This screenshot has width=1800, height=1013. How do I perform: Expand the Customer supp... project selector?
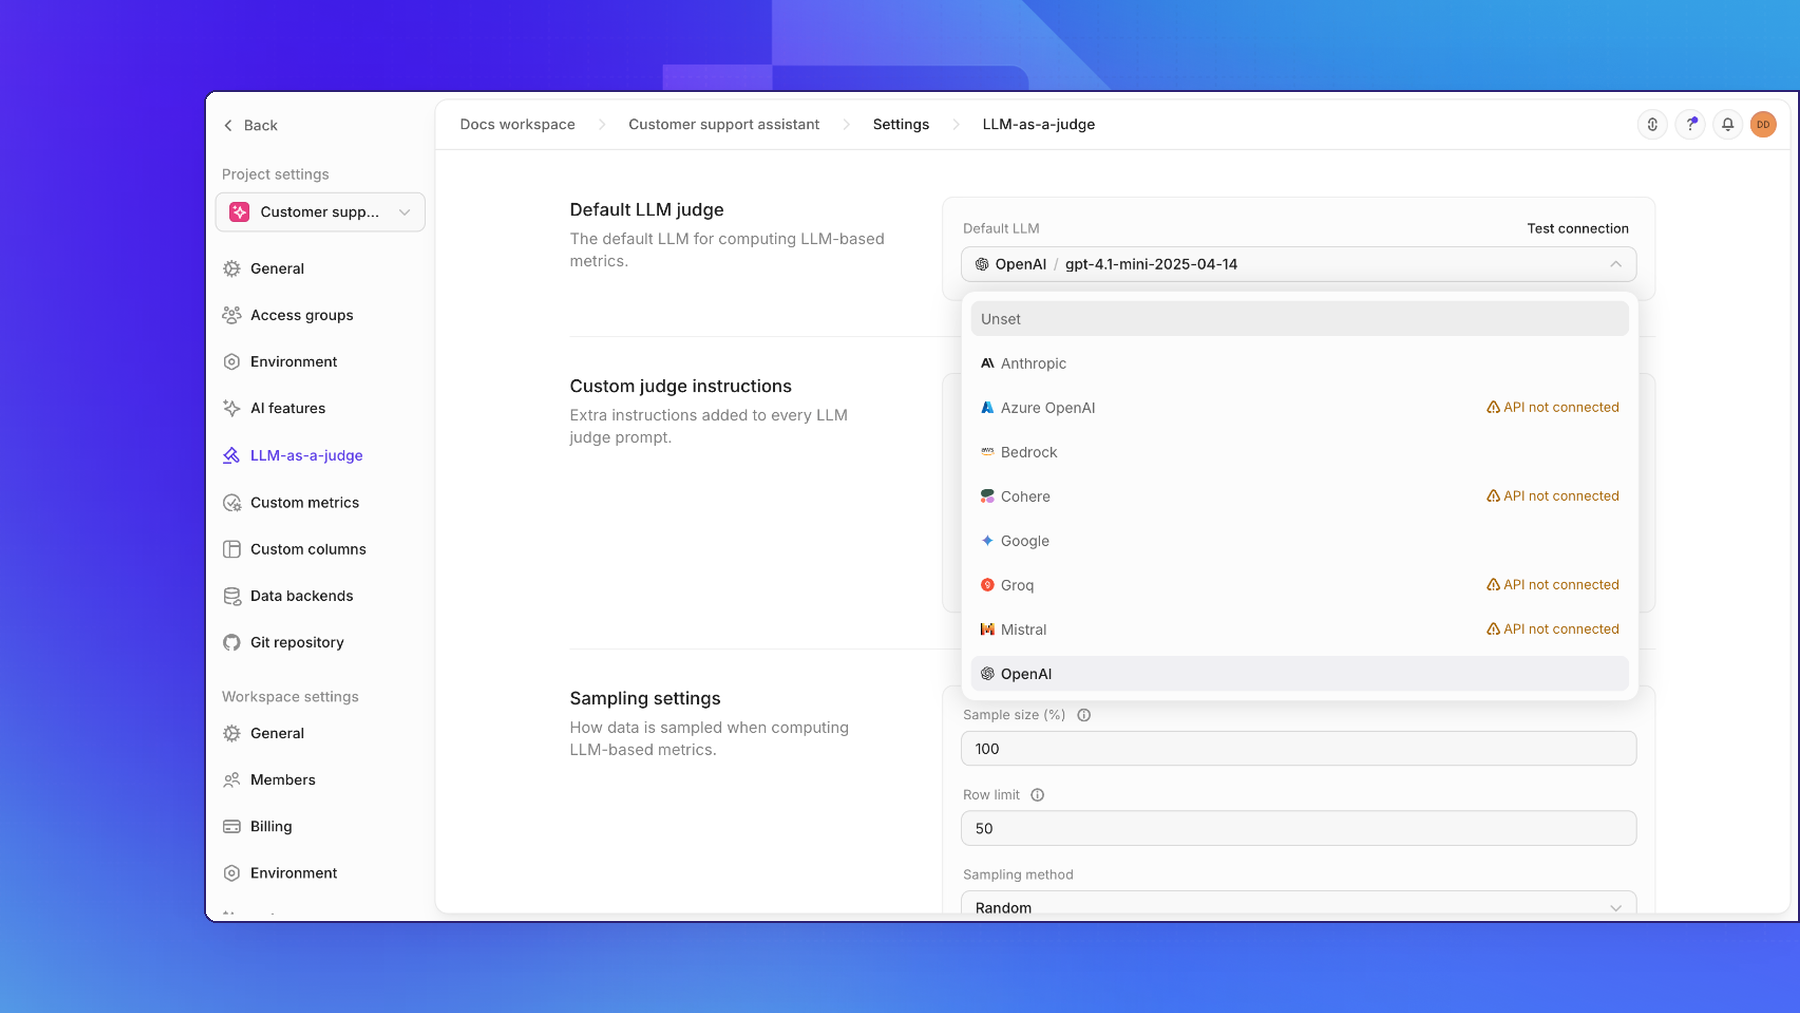tap(320, 212)
